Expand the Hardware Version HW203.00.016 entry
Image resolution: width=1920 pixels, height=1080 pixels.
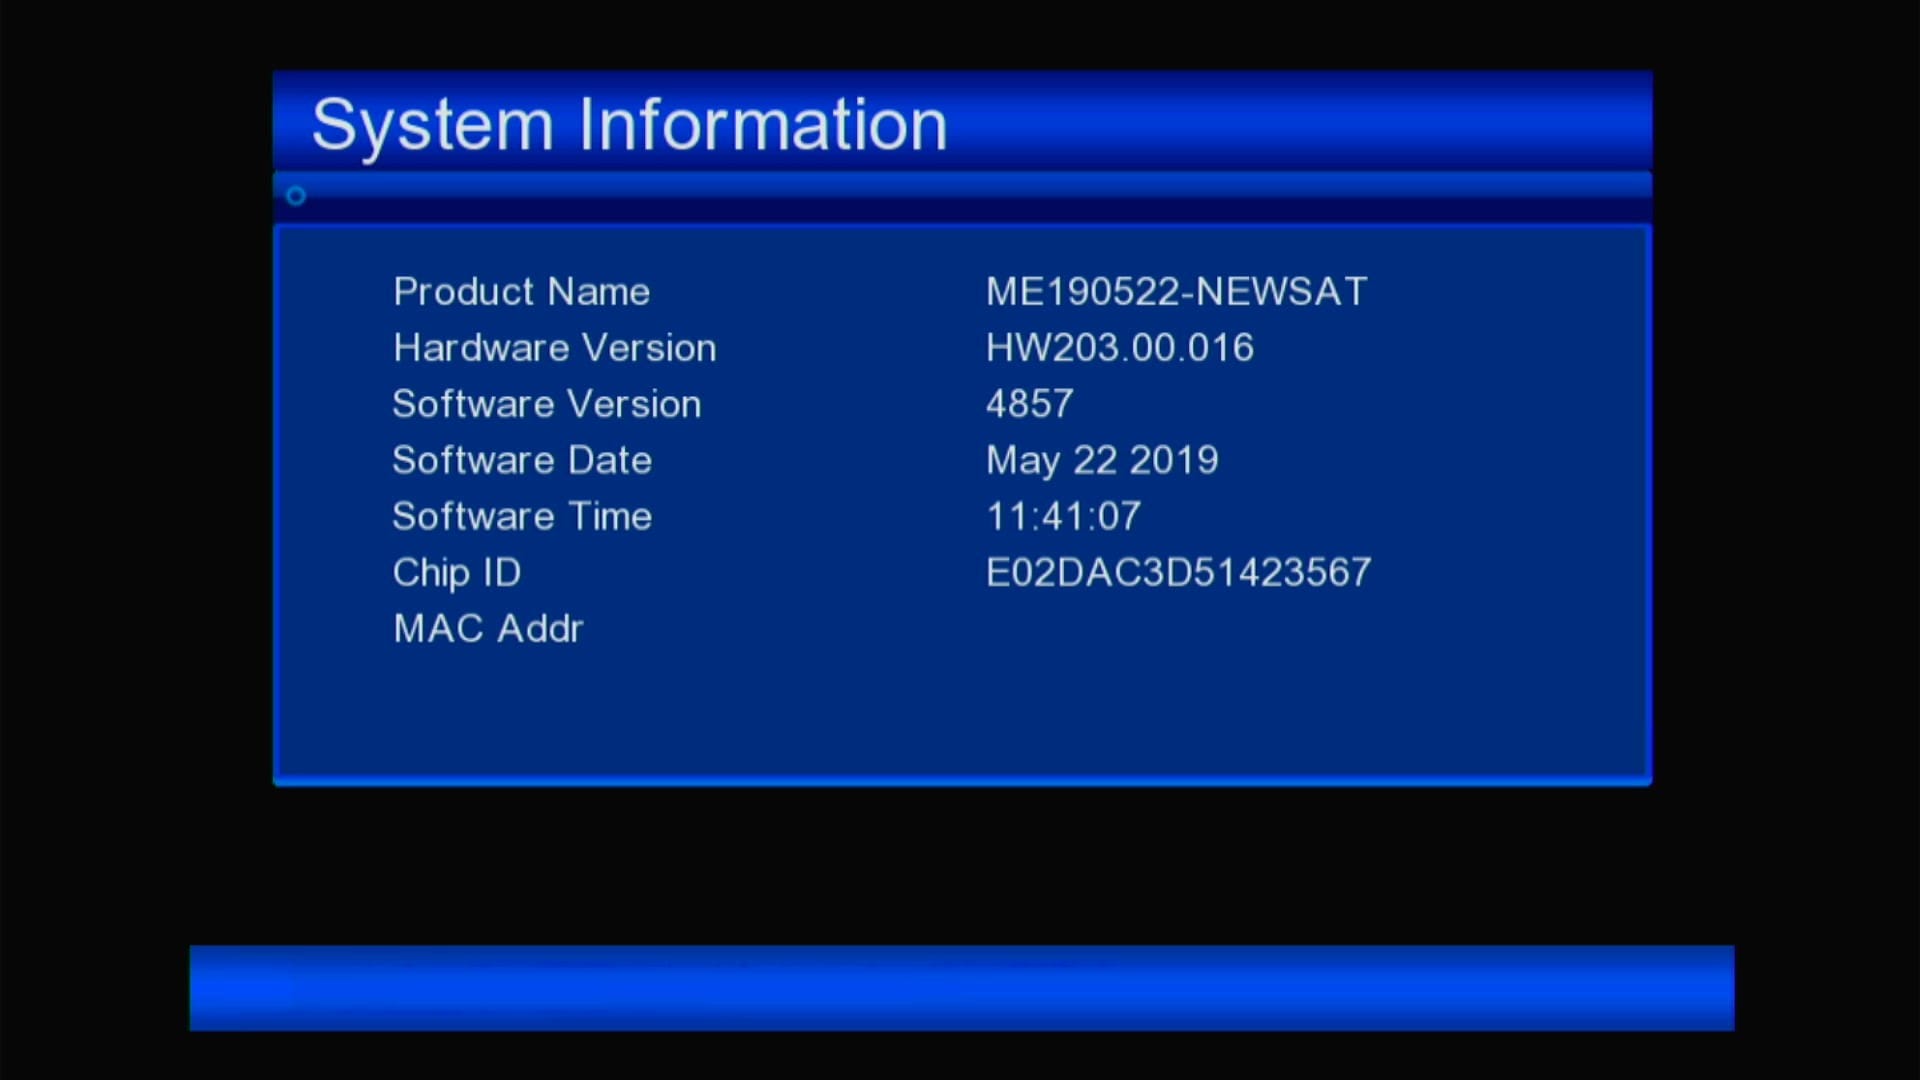[1119, 347]
